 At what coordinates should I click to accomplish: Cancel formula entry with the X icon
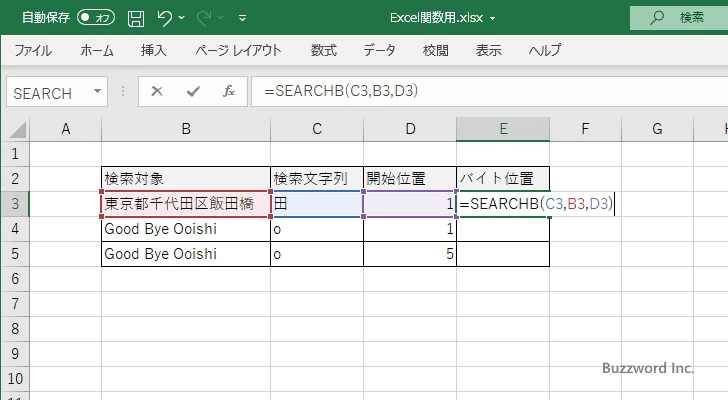tap(157, 91)
